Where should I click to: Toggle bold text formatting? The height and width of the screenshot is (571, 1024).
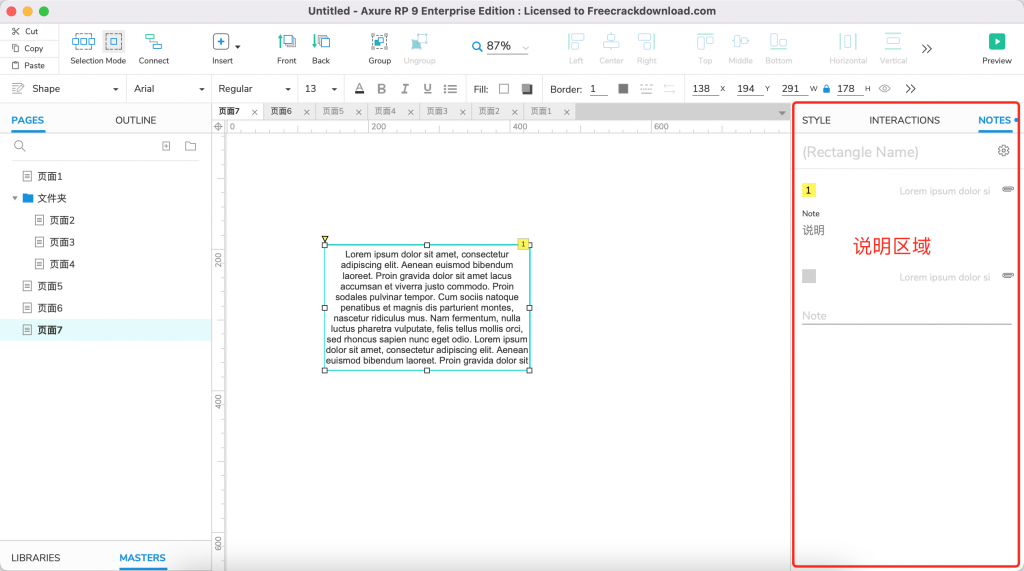pos(381,89)
